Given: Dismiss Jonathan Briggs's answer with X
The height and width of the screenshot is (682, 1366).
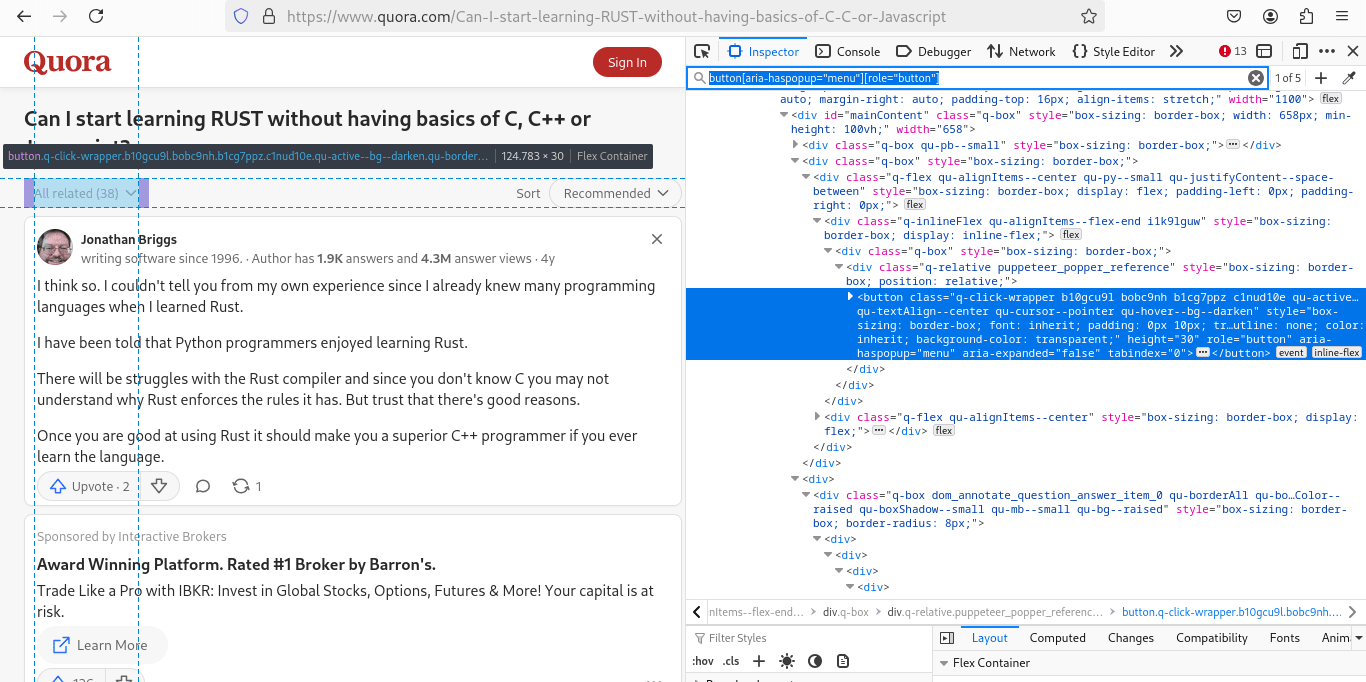Looking at the screenshot, I should (657, 239).
